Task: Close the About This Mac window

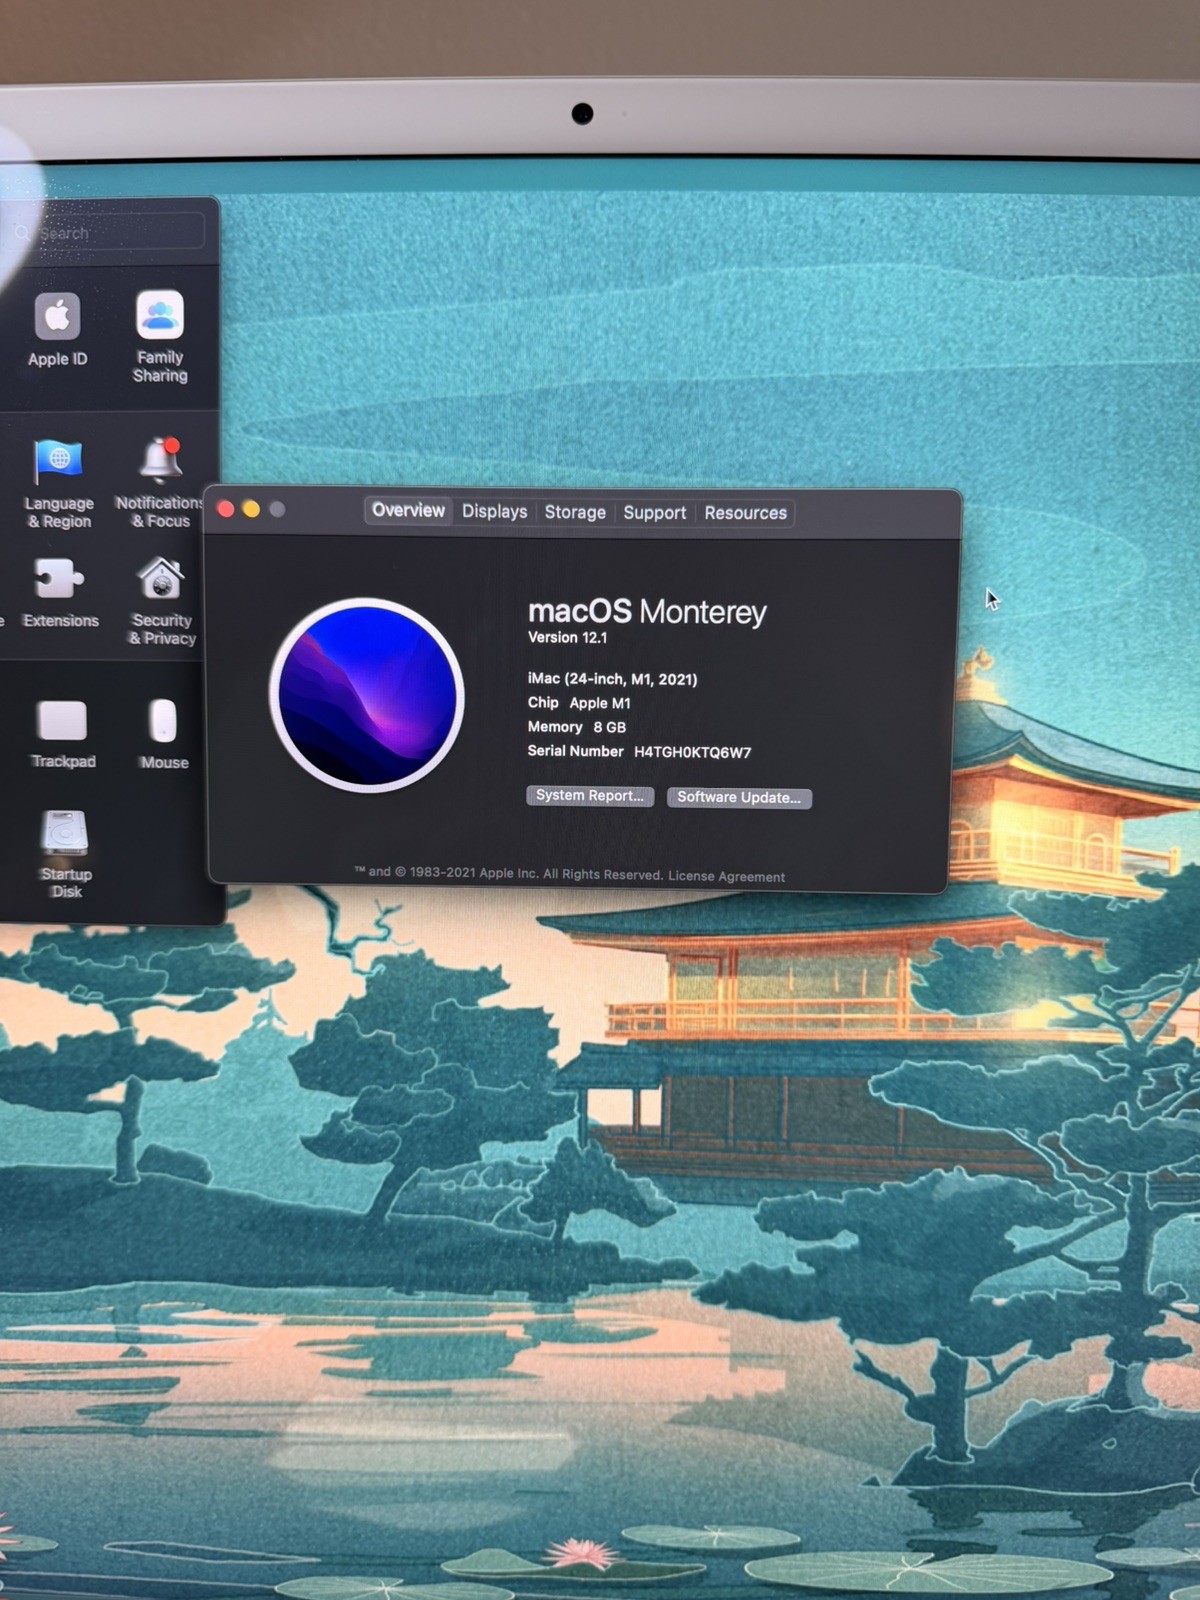Action: [226, 509]
